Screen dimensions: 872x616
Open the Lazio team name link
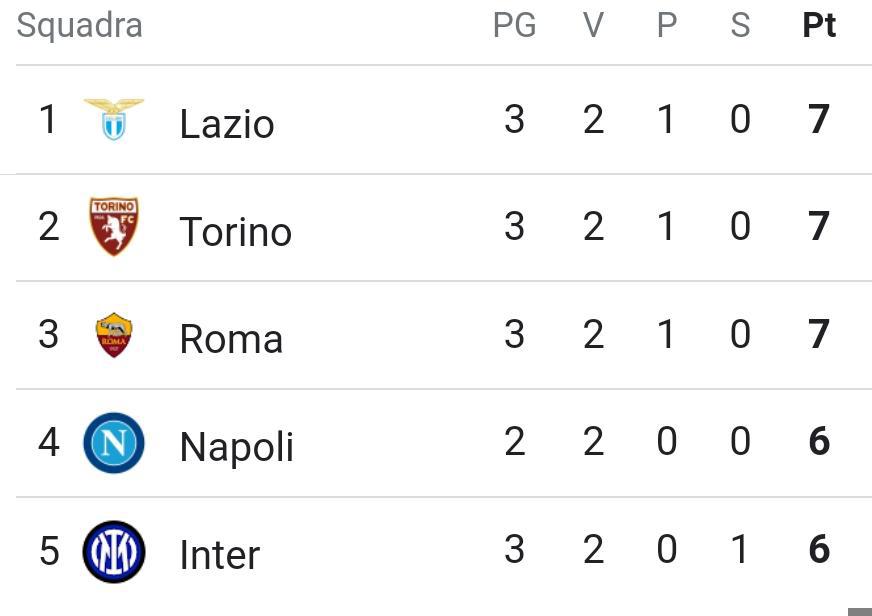[227, 124]
